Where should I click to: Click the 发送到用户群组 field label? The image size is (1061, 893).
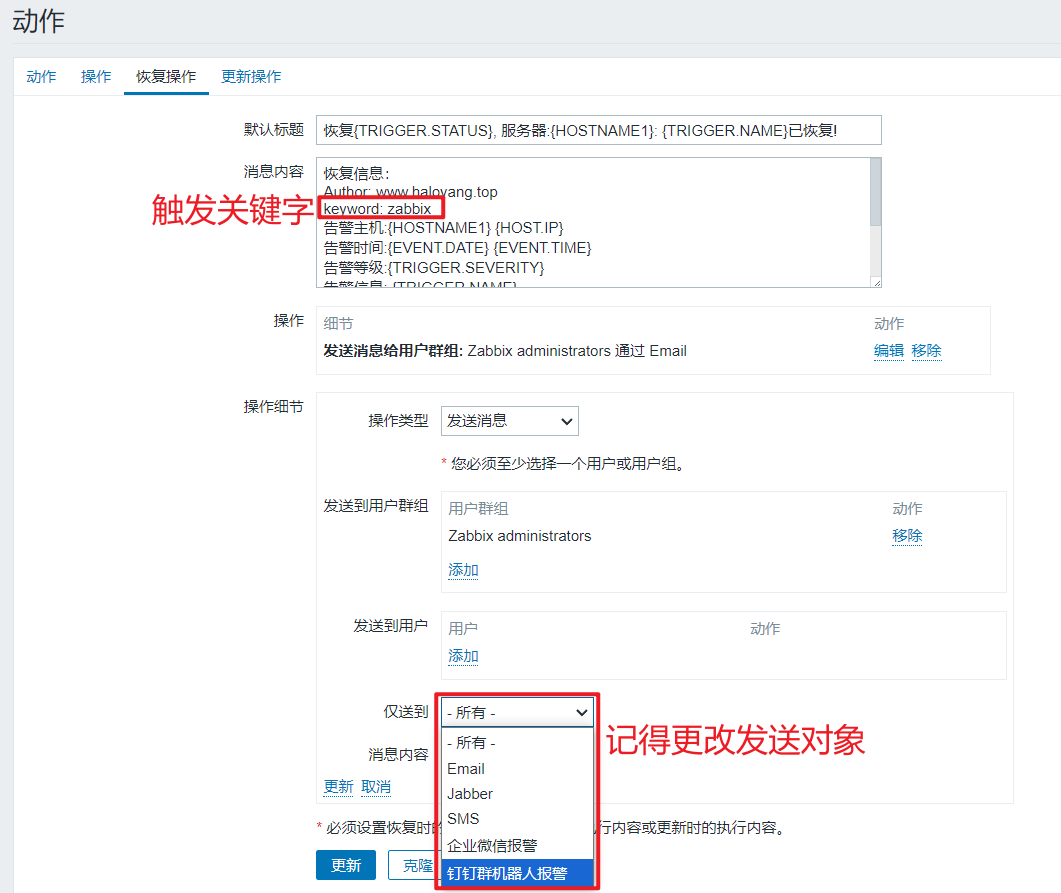pyautogui.click(x=376, y=506)
